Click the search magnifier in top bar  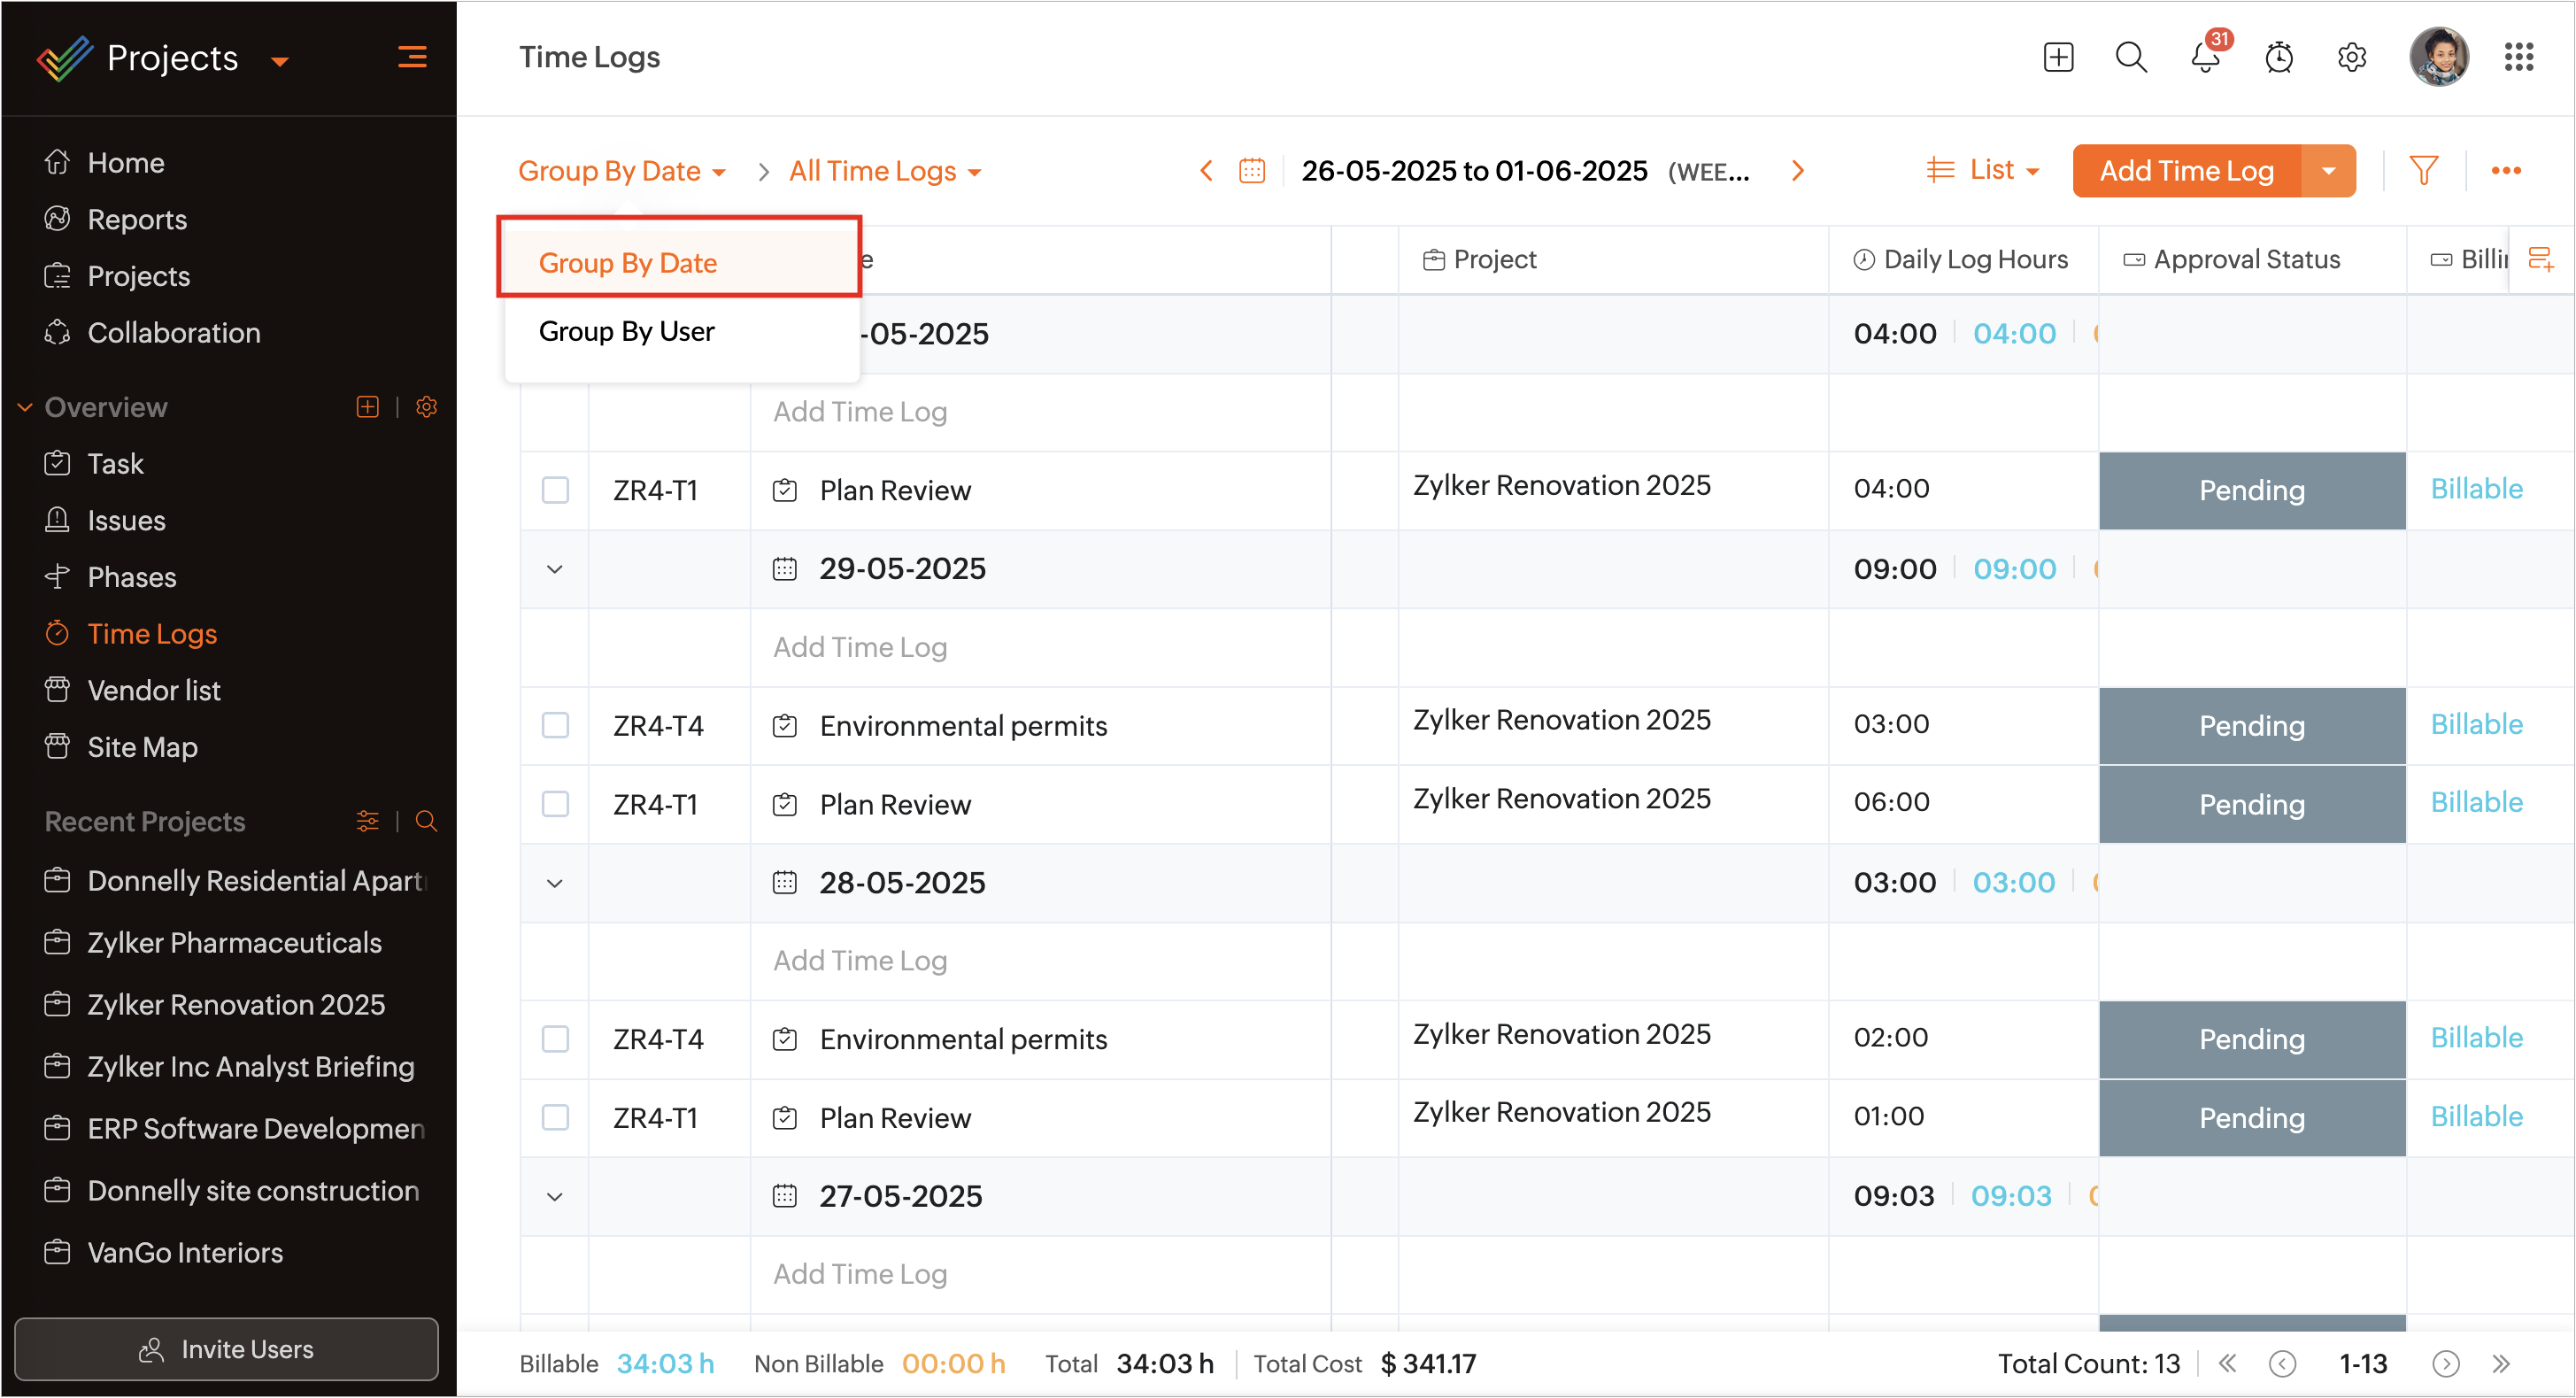[x=2131, y=58]
